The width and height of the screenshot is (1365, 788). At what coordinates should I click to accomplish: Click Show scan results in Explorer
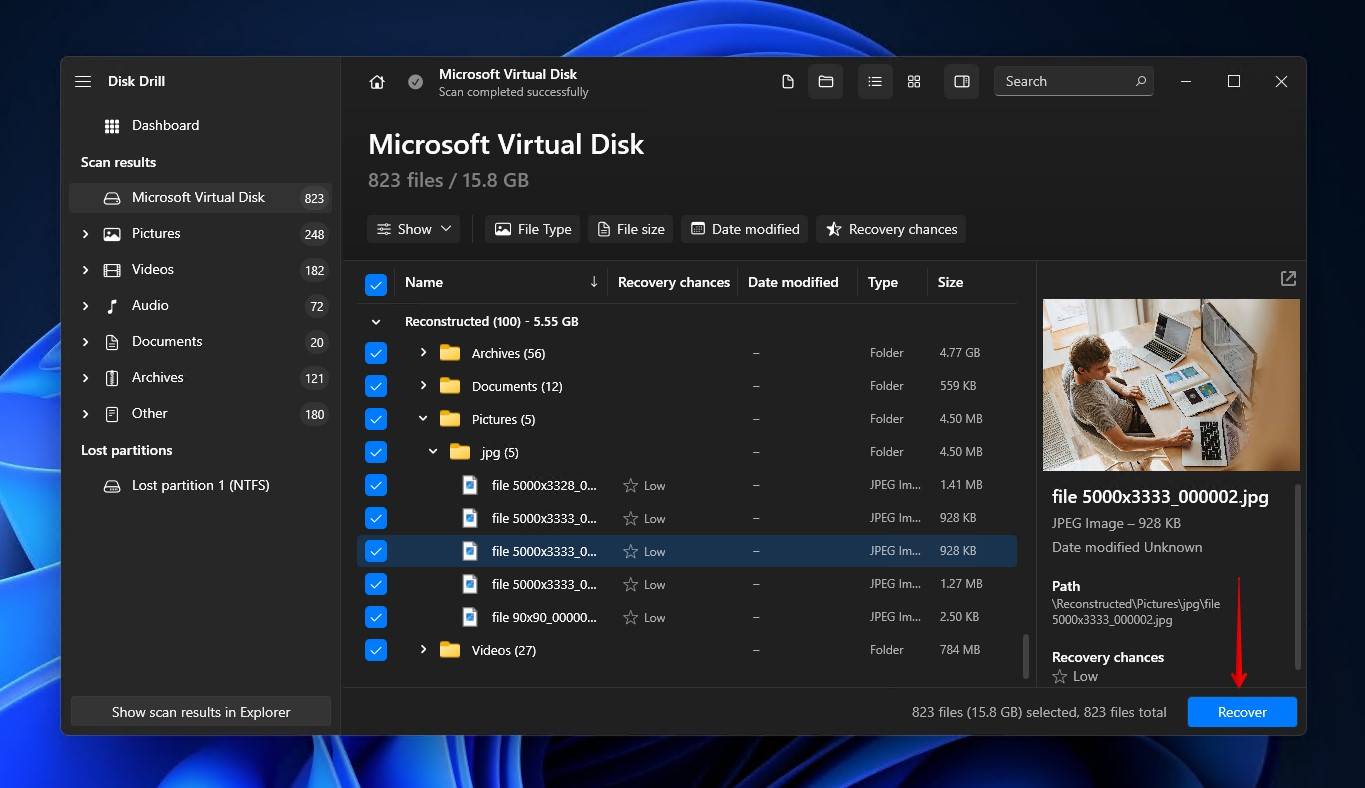201,712
